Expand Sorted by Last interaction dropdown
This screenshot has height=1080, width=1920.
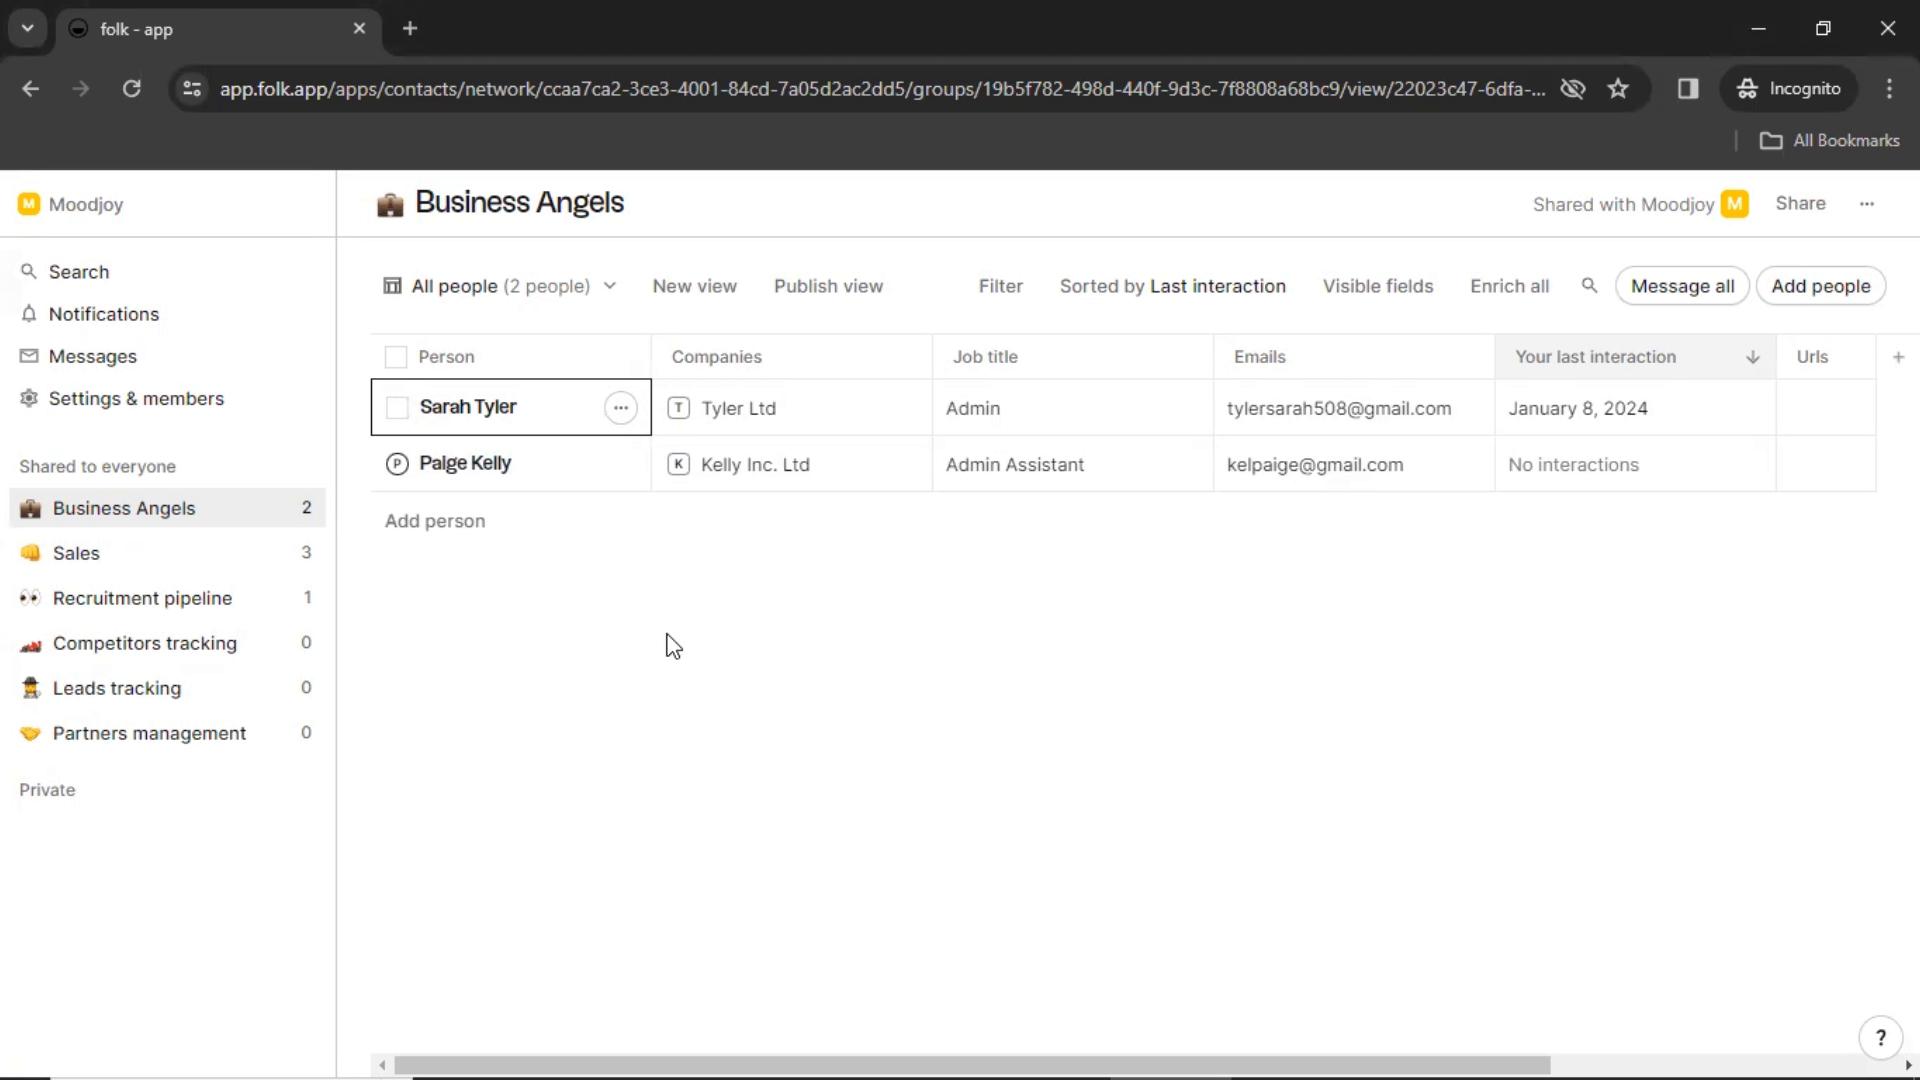(1172, 286)
